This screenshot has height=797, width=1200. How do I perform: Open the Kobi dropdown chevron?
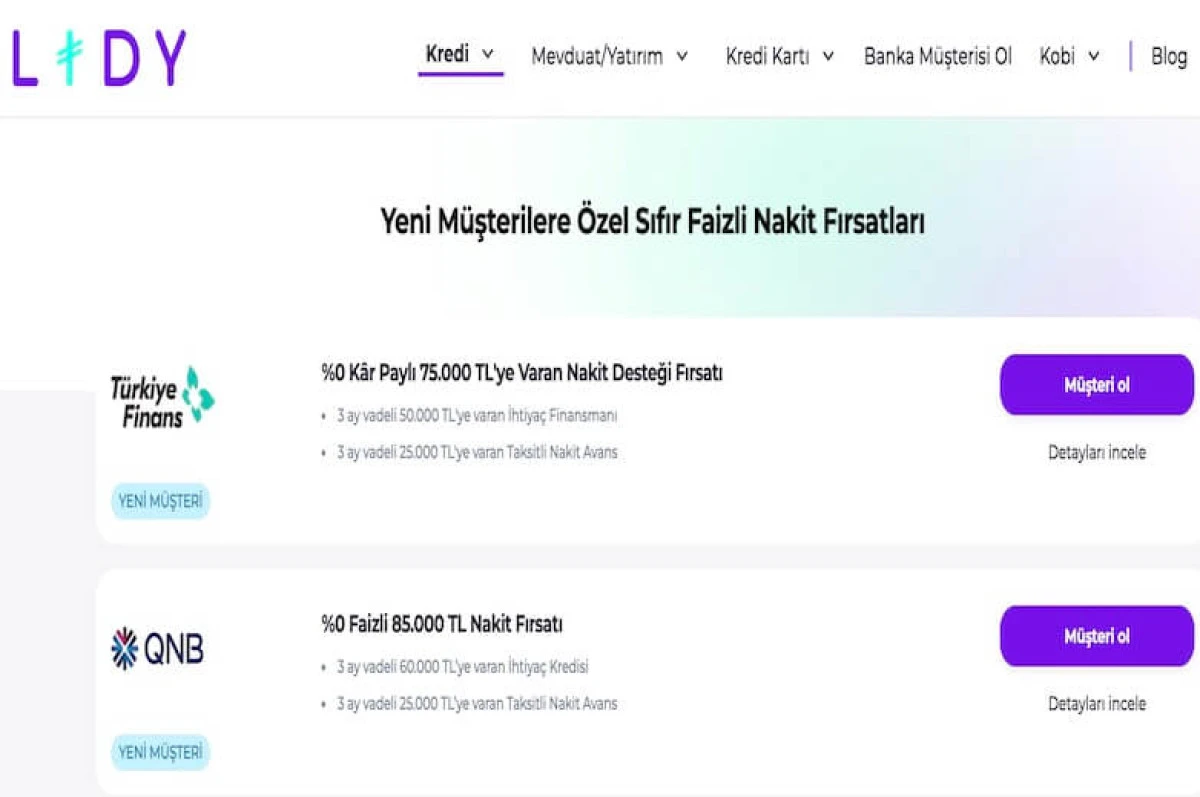tap(1094, 56)
